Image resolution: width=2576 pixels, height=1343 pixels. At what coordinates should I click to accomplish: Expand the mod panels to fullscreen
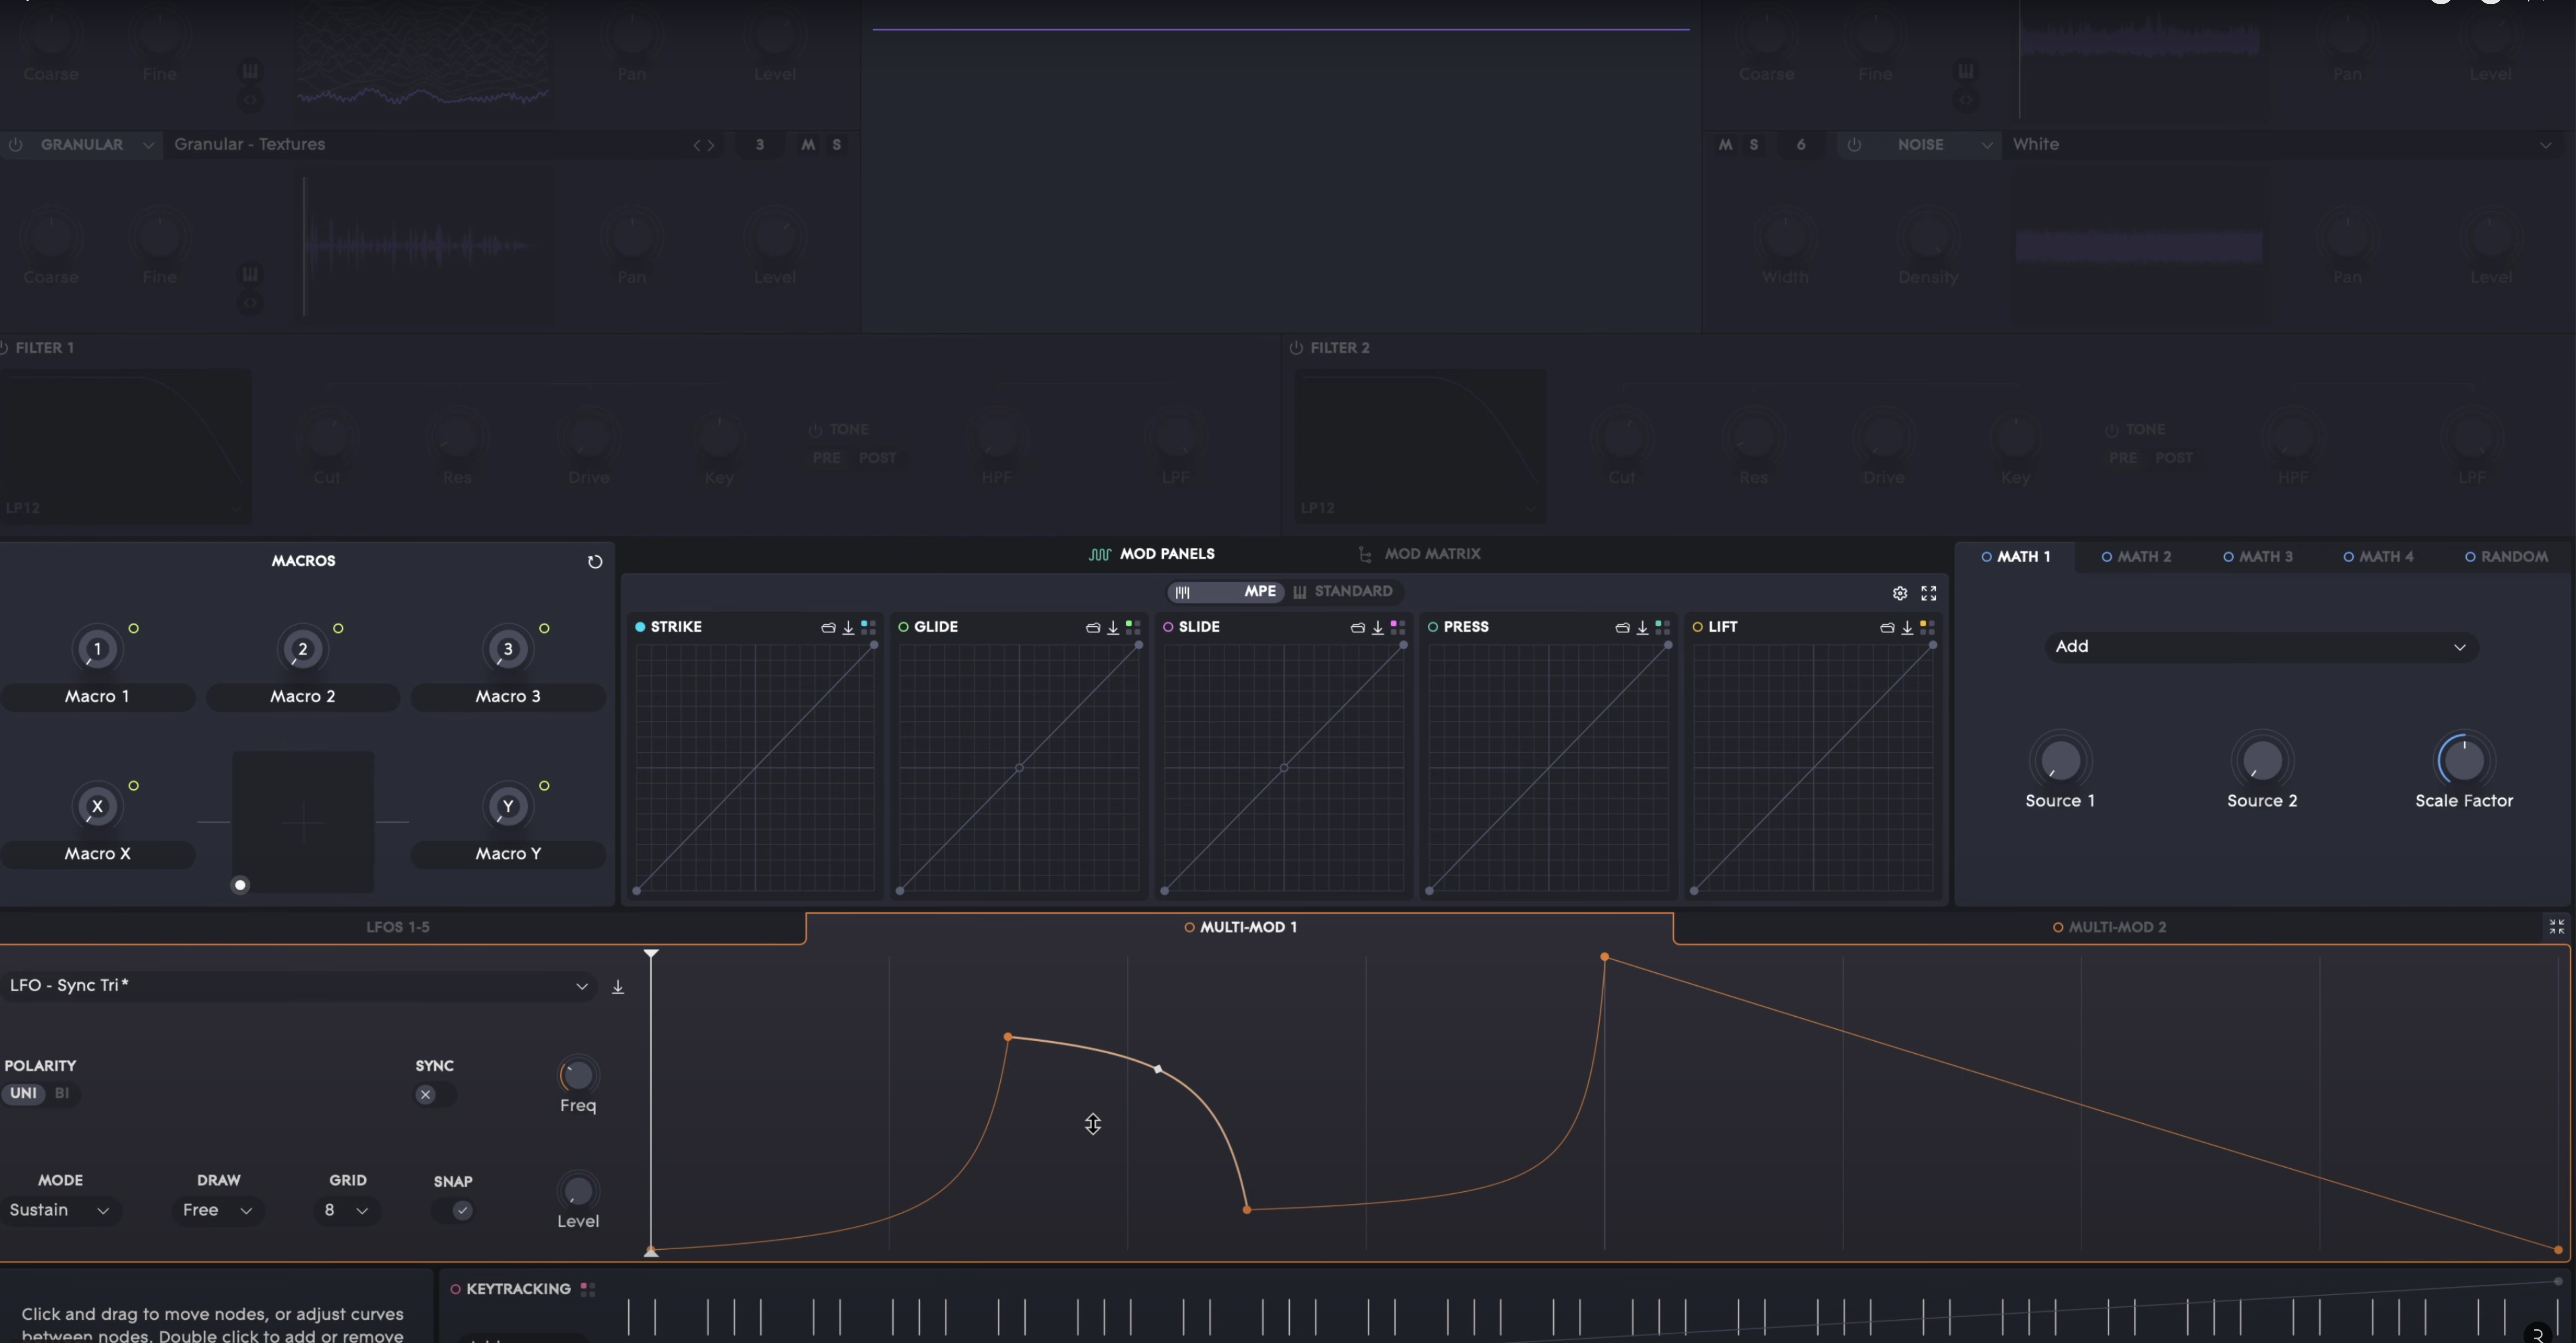click(x=1929, y=593)
